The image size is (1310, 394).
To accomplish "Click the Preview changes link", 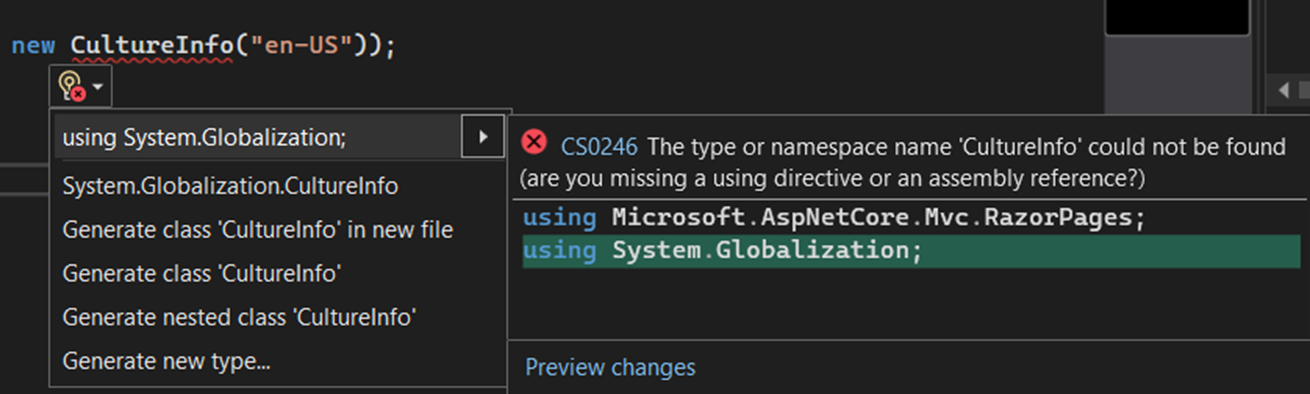I will coord(610,367).
